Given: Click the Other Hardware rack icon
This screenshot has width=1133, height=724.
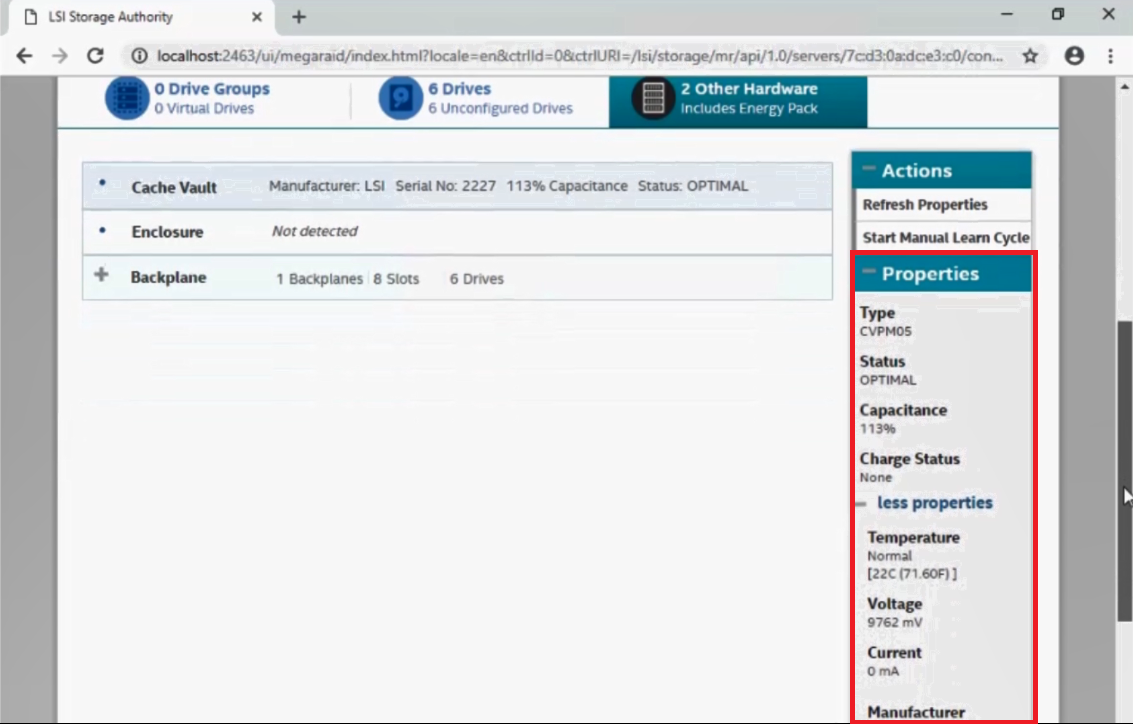Looking at the screenshot, I should click(x=652, y=98).
